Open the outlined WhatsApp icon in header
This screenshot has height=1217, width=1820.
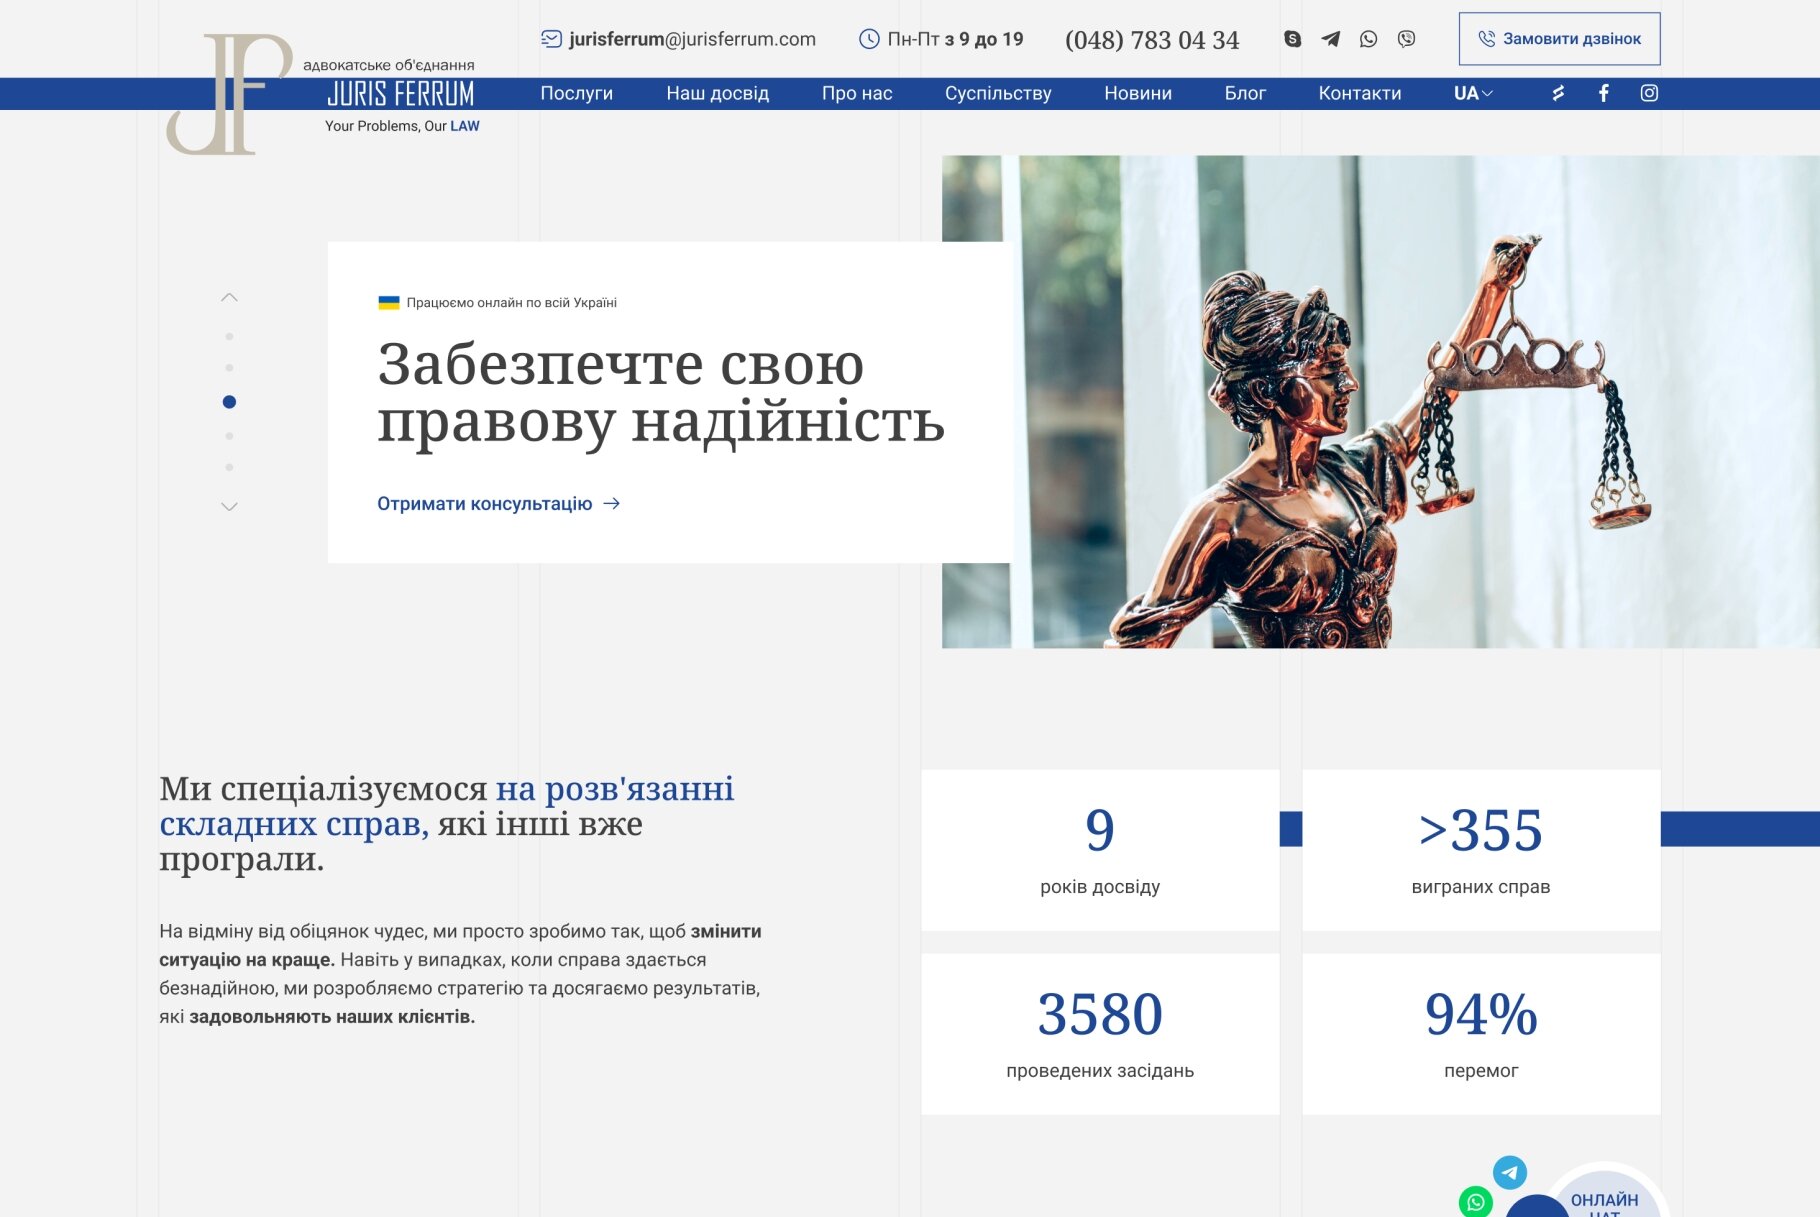tap(1368, 39)
